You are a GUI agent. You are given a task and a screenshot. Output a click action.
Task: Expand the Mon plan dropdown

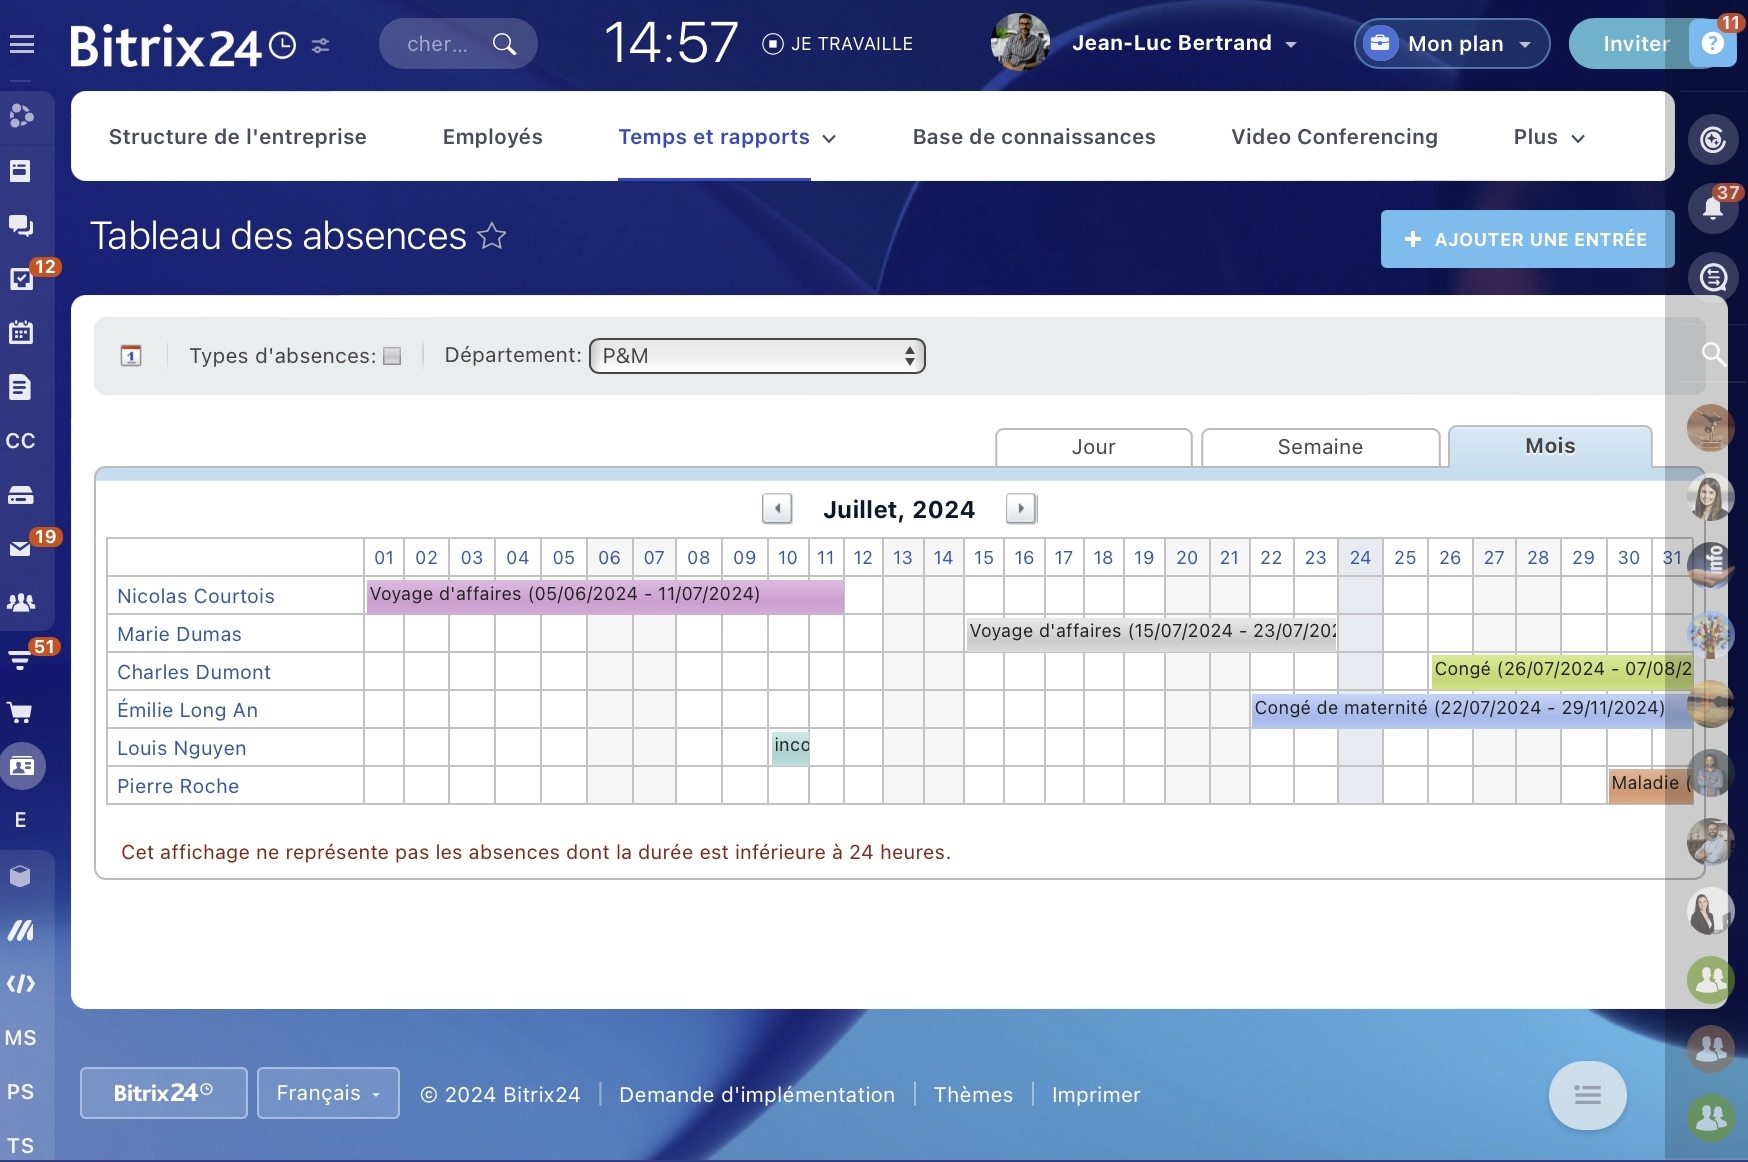(1452, 44)
